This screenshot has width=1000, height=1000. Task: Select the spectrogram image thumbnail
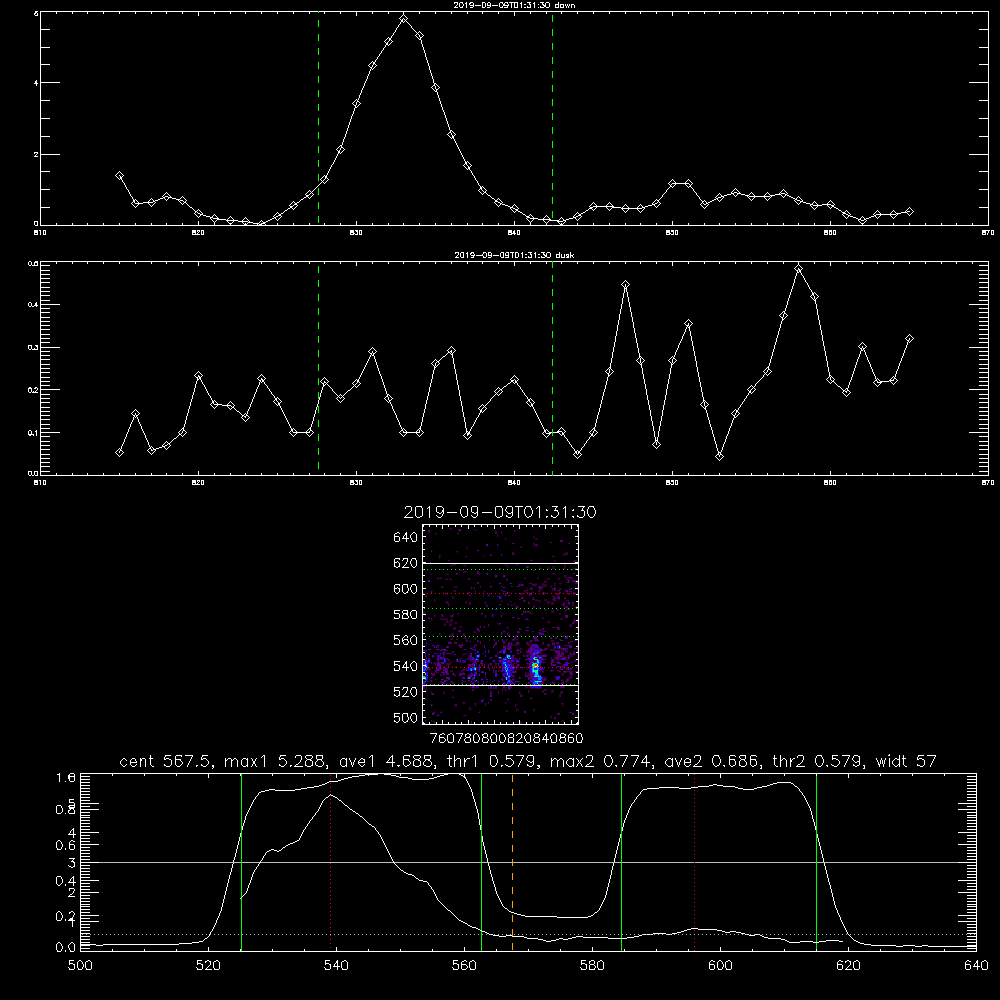tap(501, 624)
